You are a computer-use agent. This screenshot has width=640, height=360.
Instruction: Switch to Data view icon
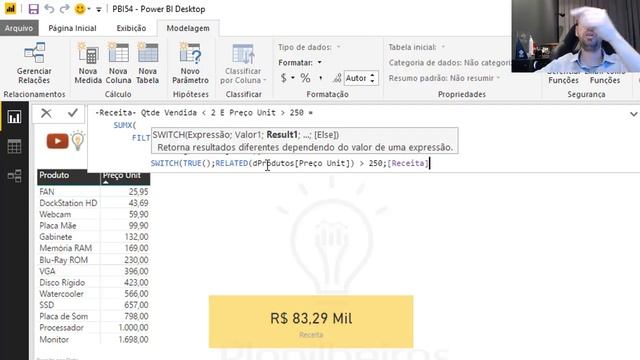(14, 147)
